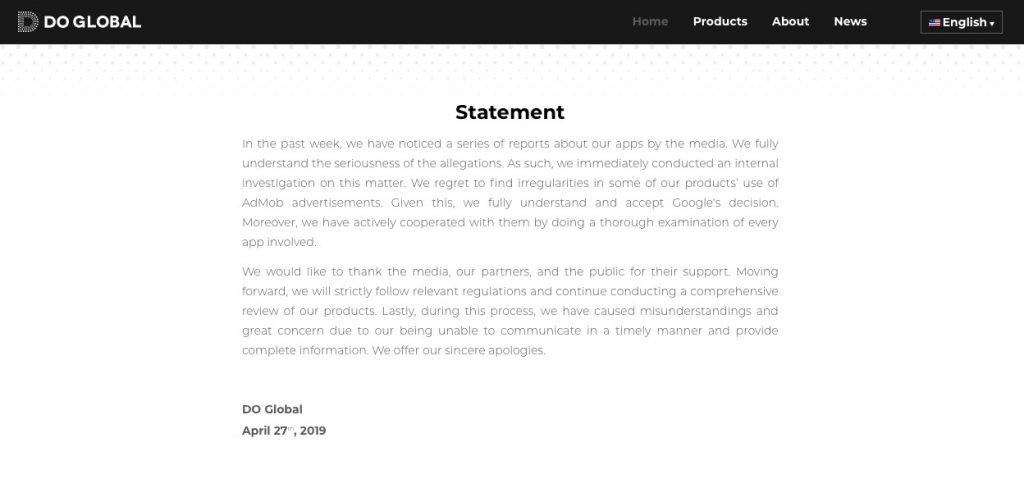Screen dimensions: 1024x488
Task: Click the DO Global logo icon
Action: coord(27,22)
